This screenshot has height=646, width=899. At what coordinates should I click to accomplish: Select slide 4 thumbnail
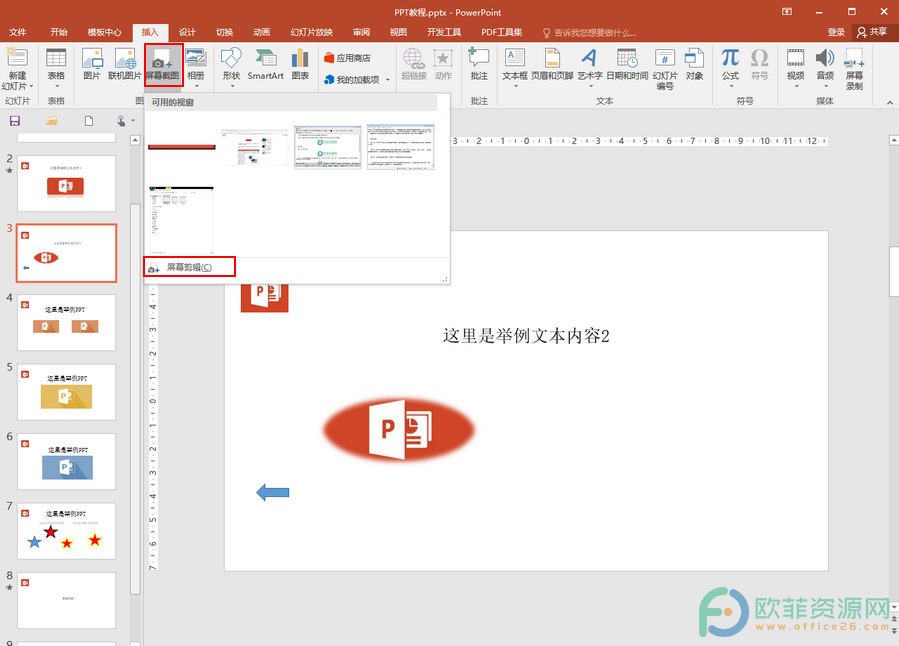pos(67,323)
